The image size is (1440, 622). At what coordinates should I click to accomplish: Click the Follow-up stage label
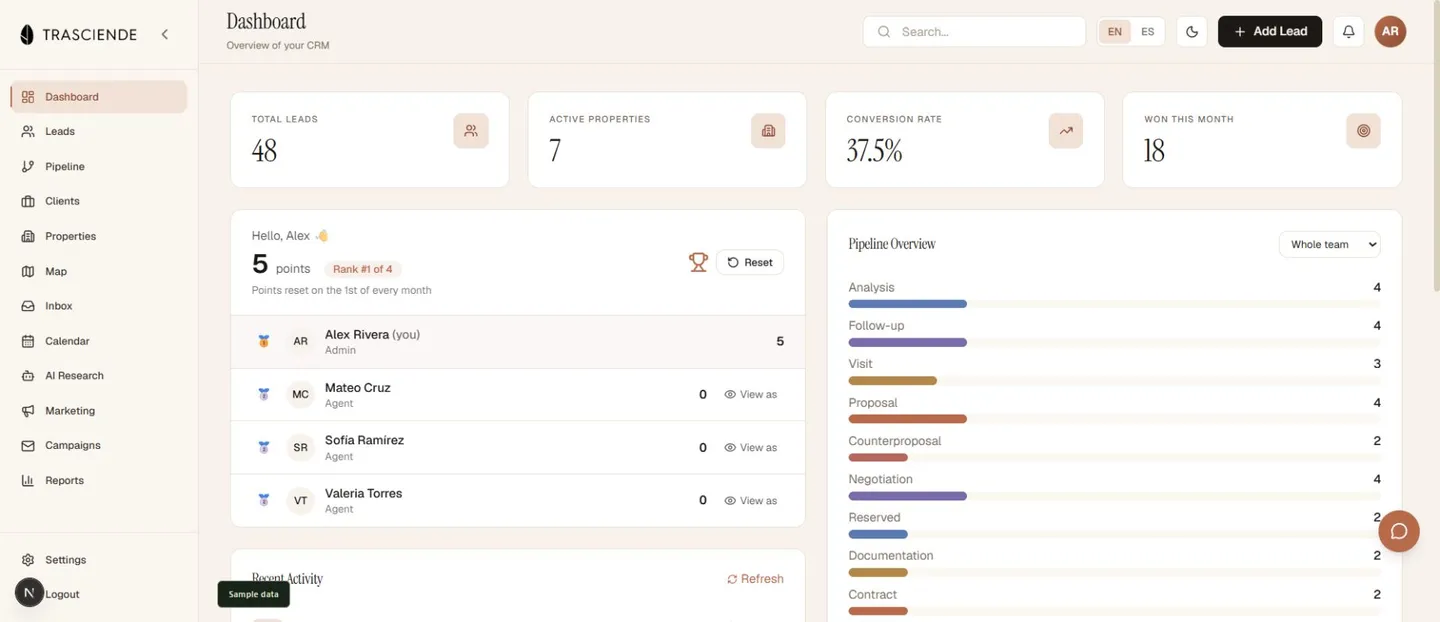tap(876, 326)
